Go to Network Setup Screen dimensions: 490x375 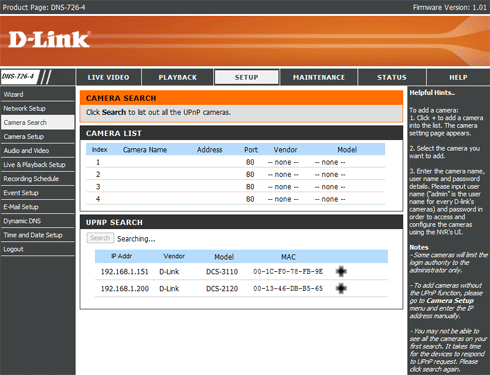tap(37, 108)
